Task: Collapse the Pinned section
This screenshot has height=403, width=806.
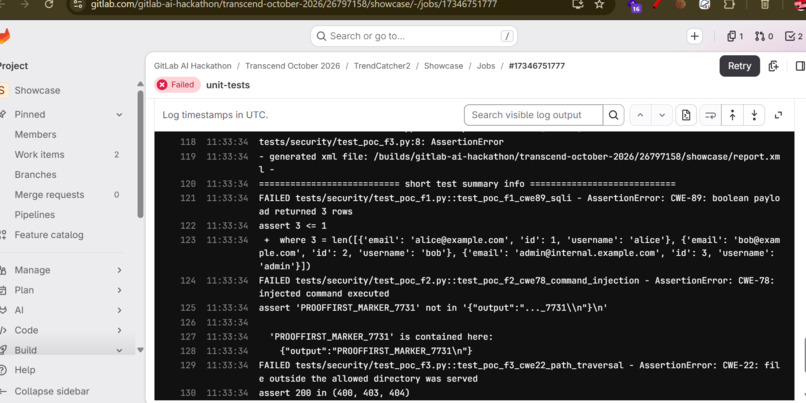Action: coord(119,115)
